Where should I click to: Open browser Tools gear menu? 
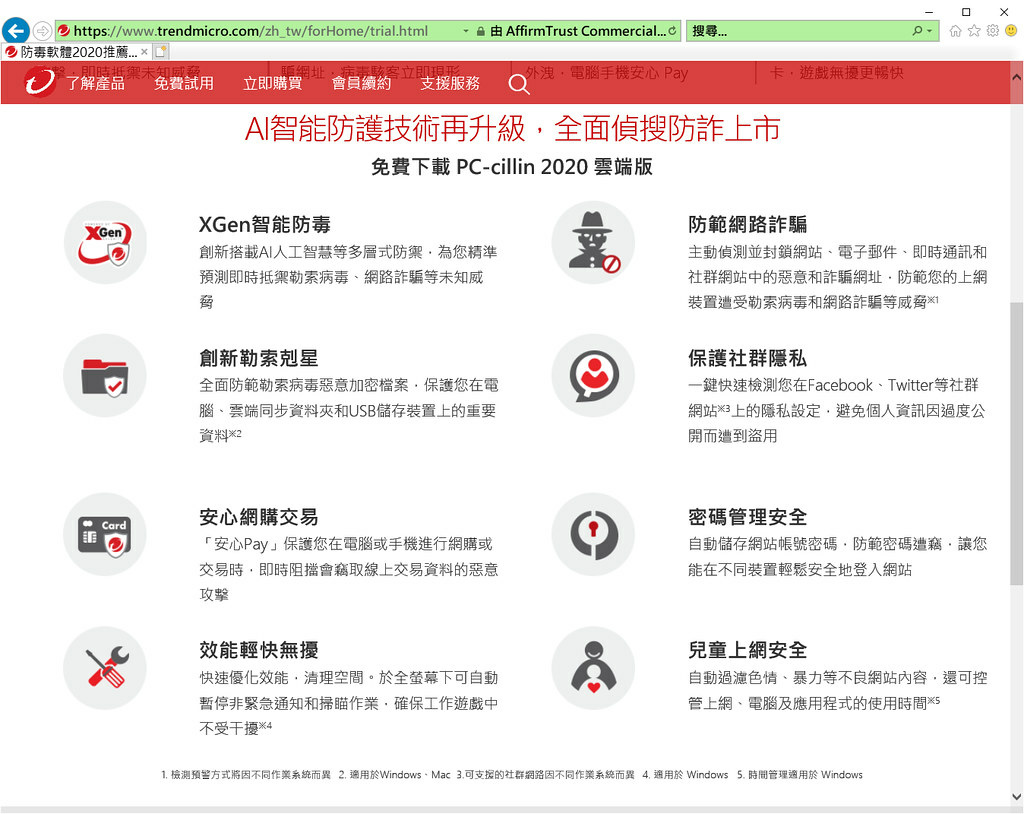pyautogui.click(x=993, y=31)
